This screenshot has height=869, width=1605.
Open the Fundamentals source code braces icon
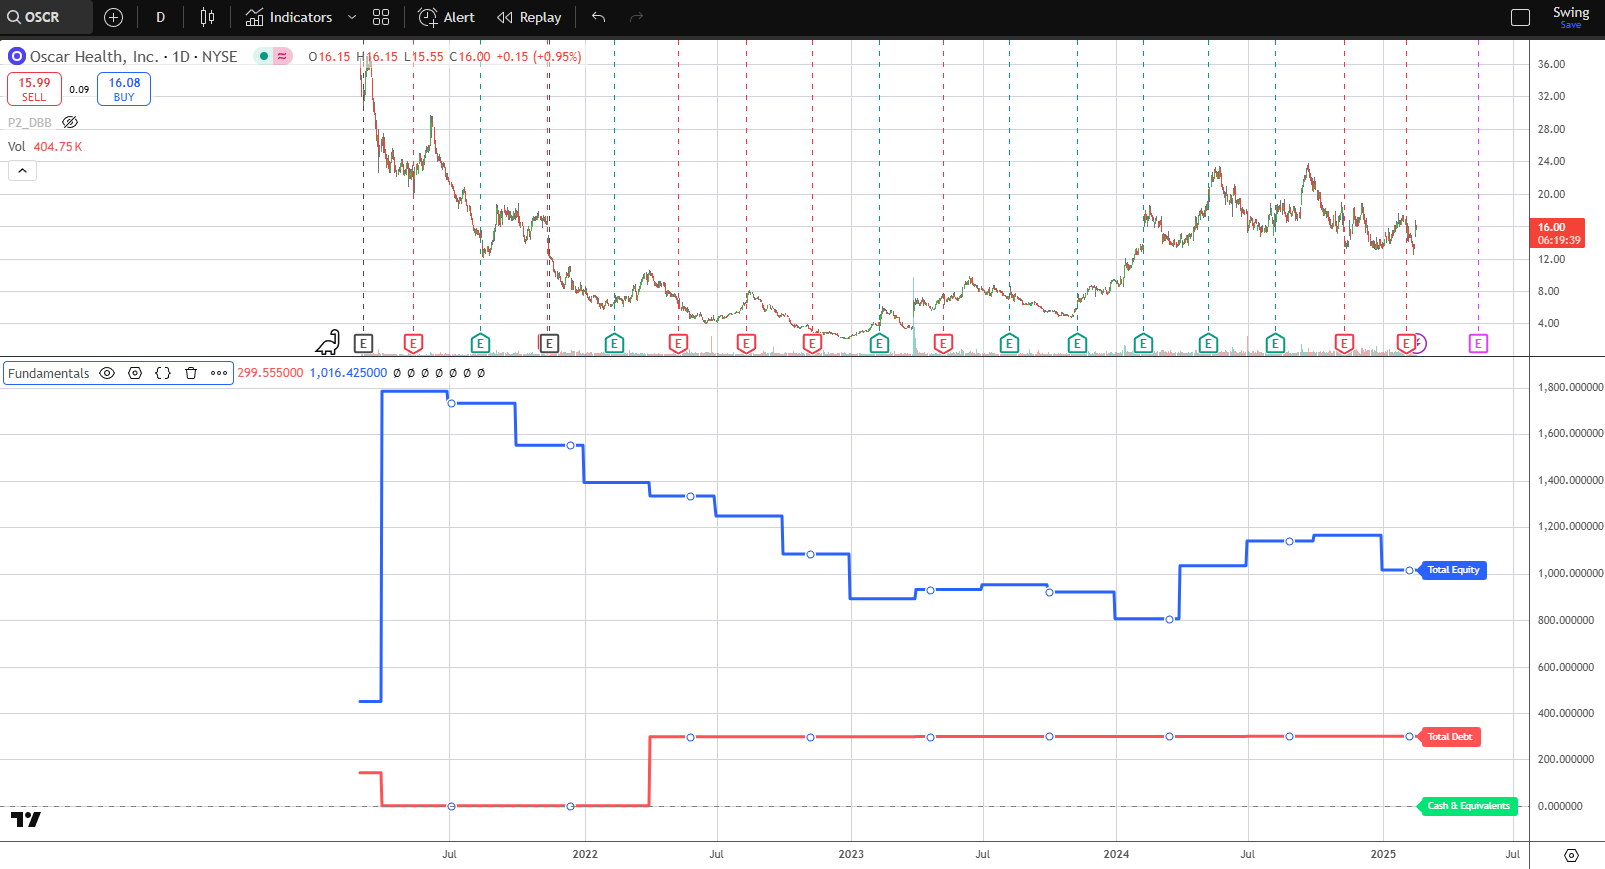(163, 373)
